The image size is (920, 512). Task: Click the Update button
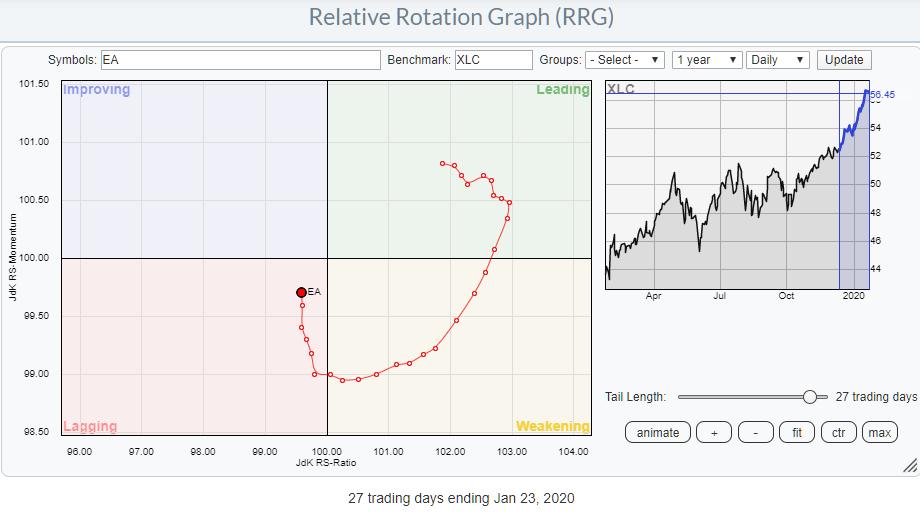(843, 60)
